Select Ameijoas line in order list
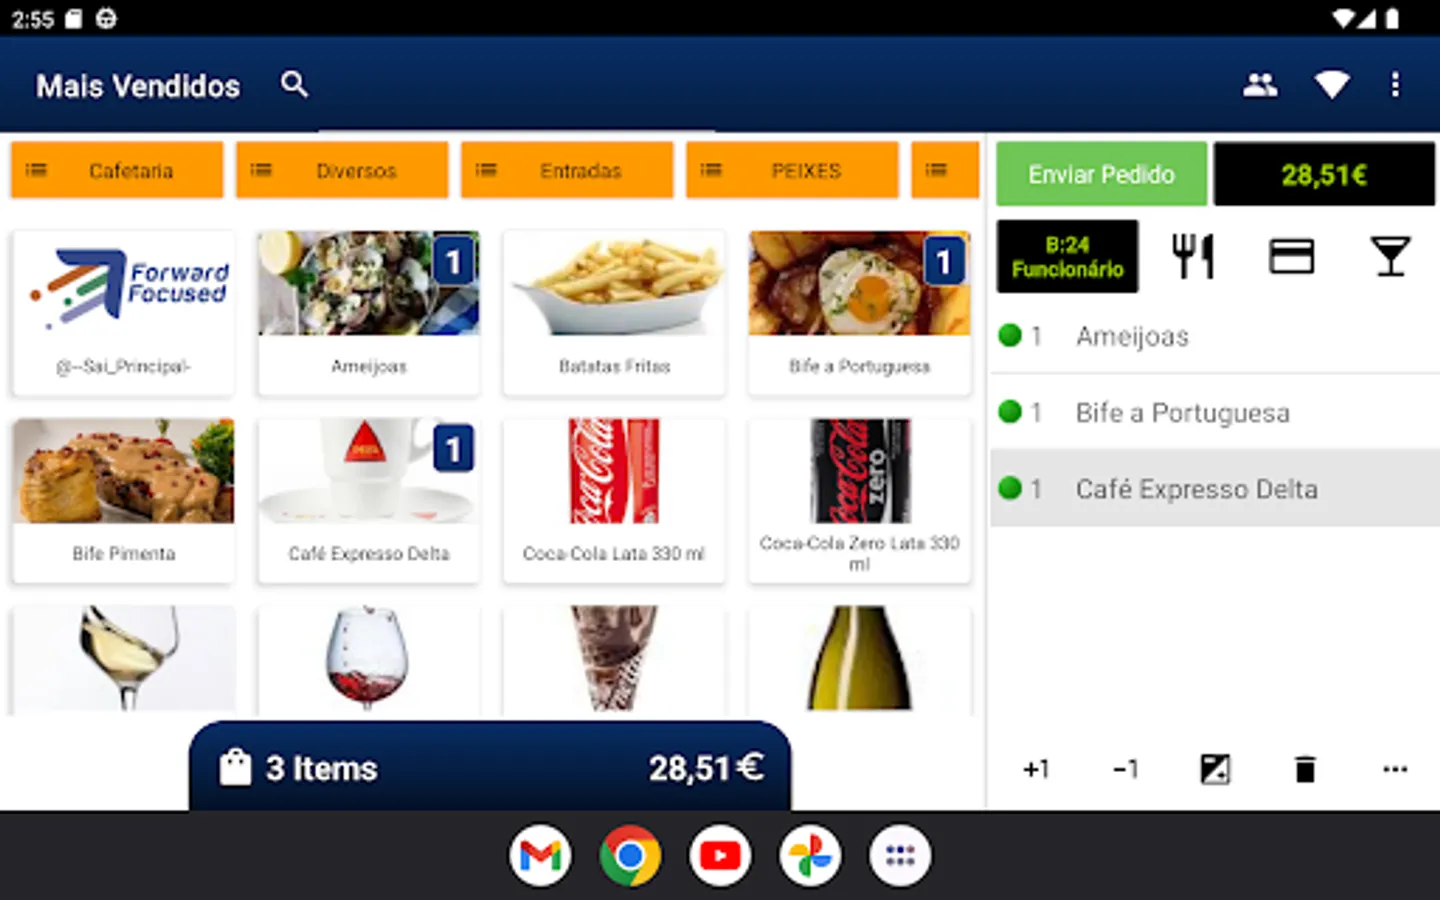This screenshot has height=900, width=1440. point(1215,336)
